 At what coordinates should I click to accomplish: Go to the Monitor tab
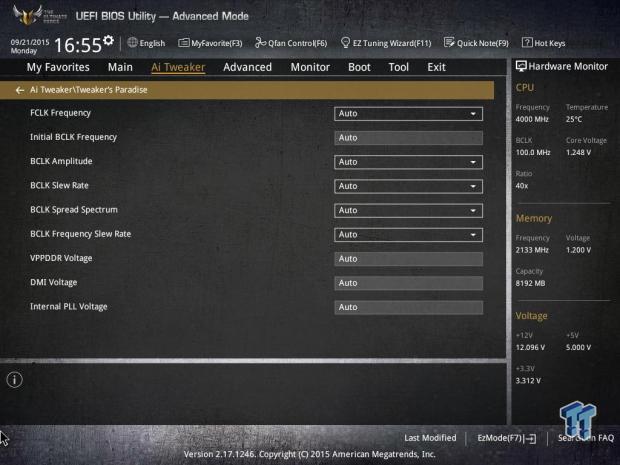coord(310,67)
